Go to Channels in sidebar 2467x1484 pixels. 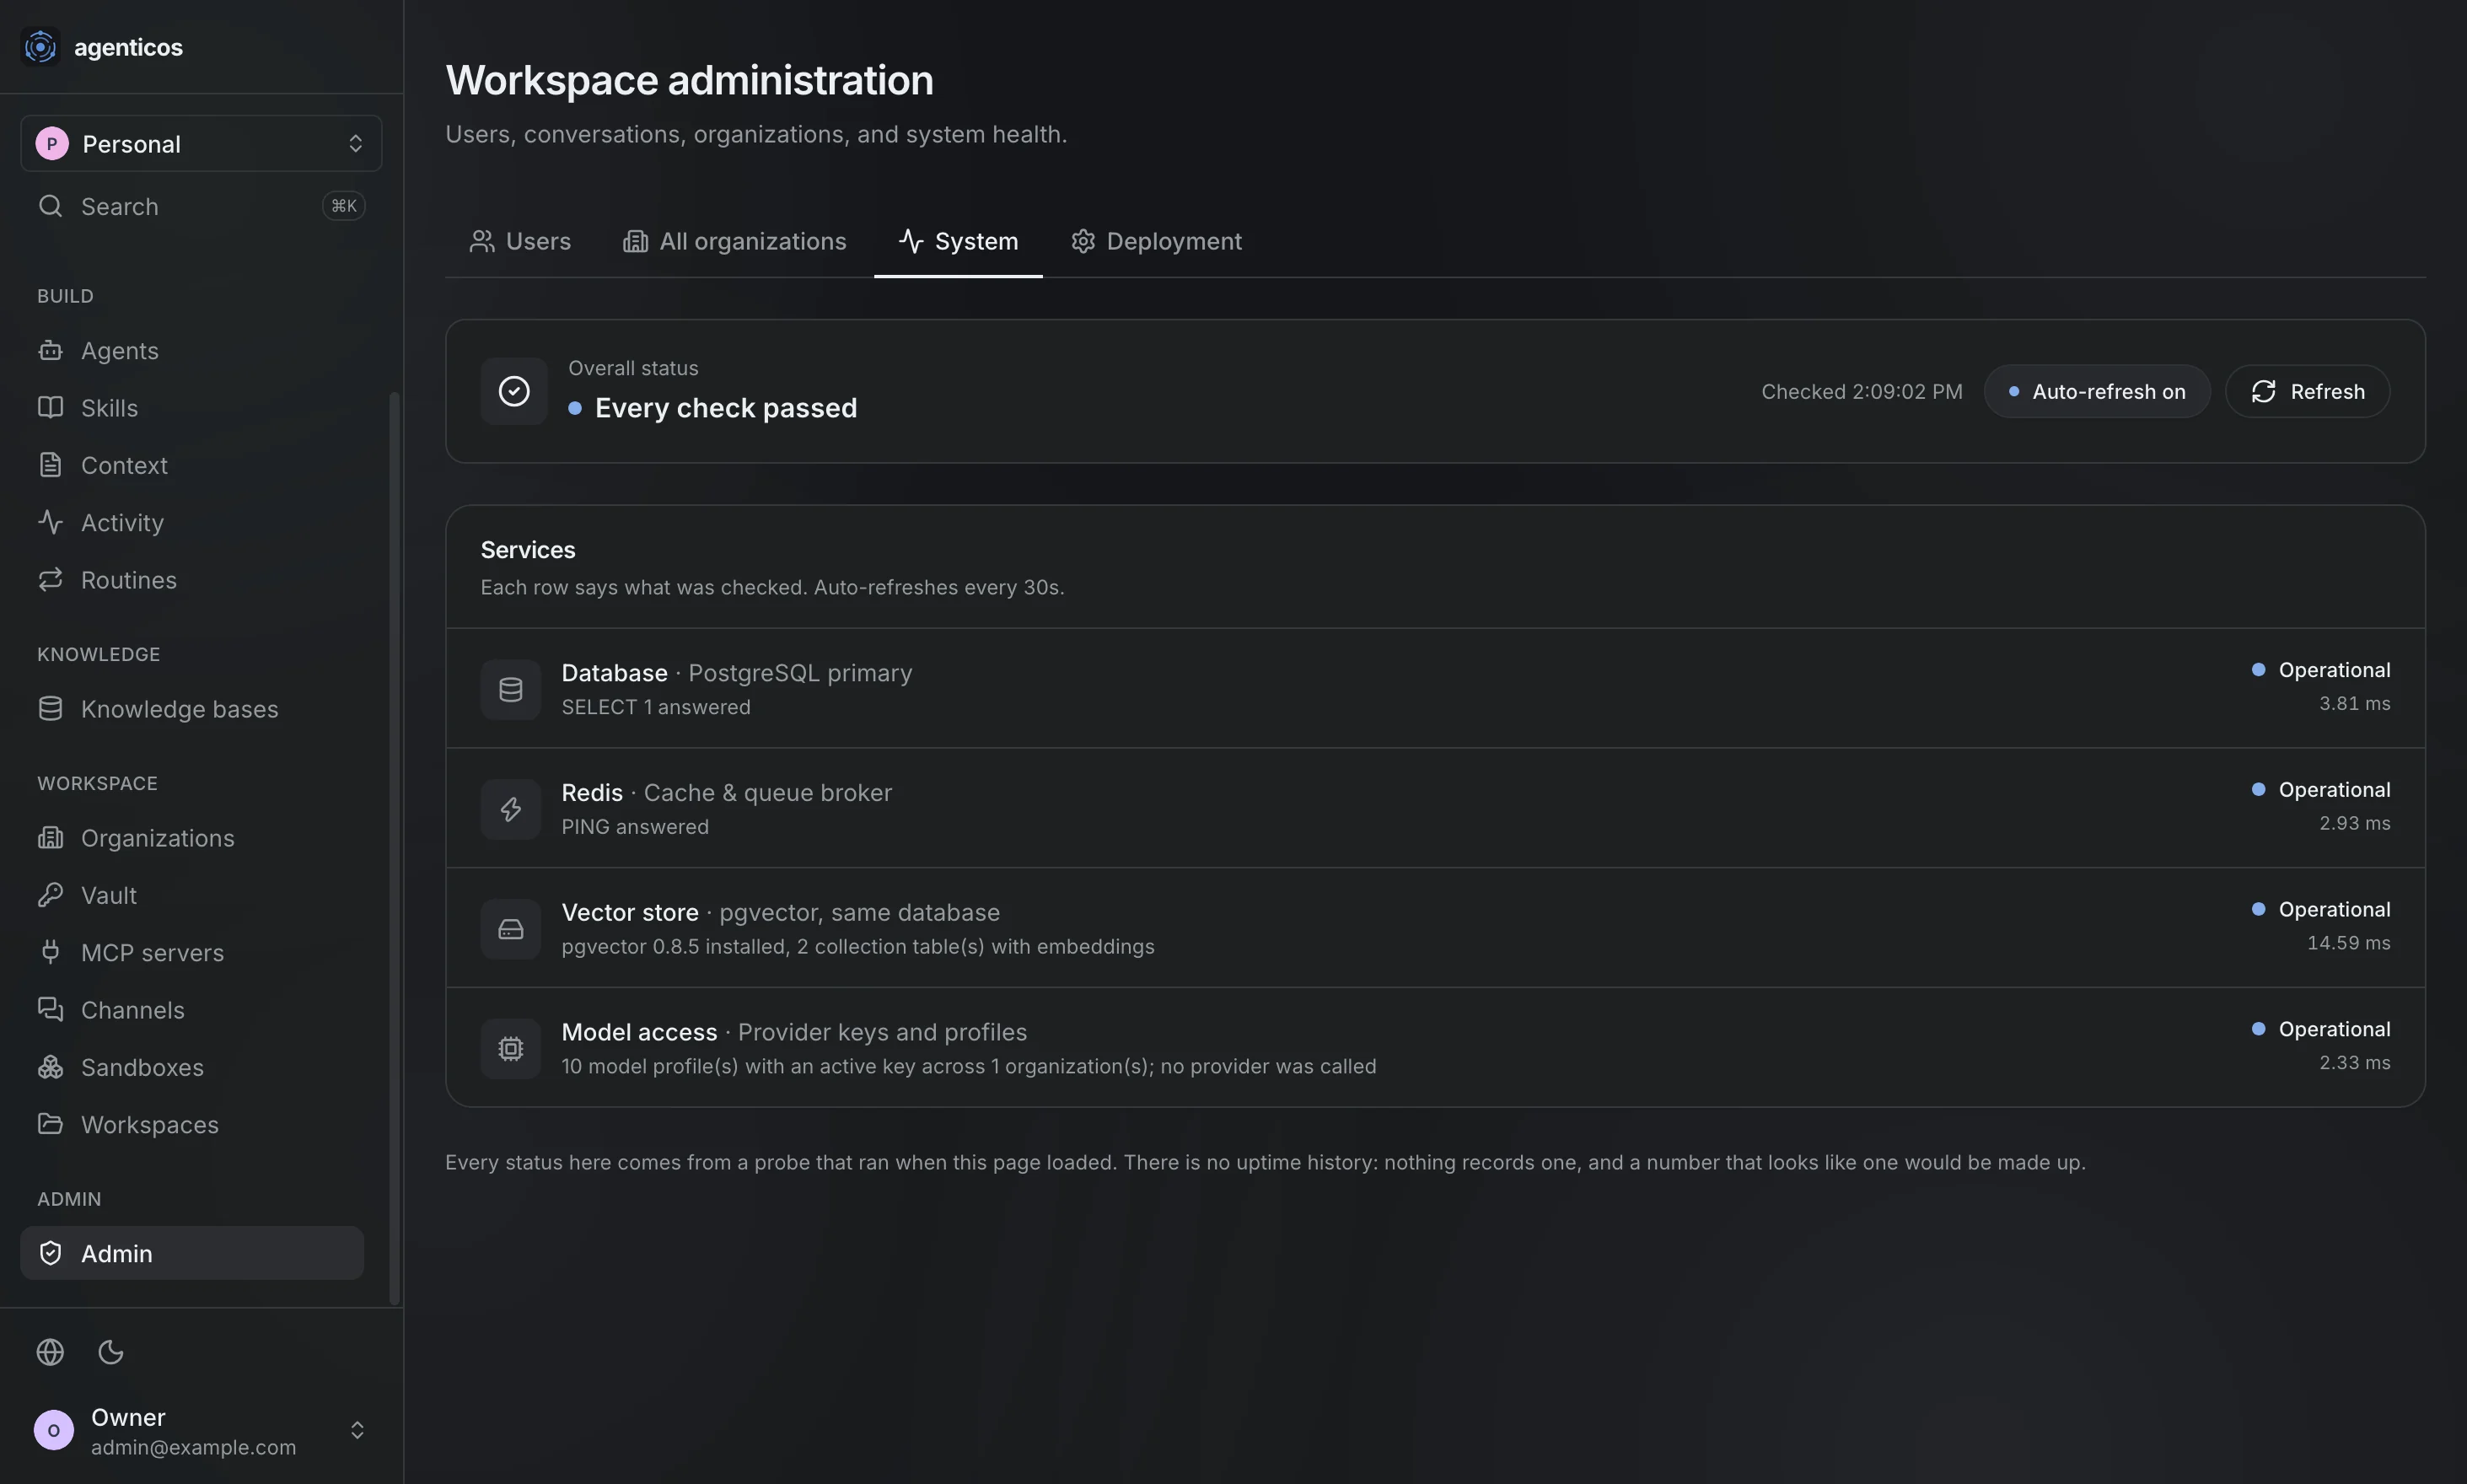192,1010
